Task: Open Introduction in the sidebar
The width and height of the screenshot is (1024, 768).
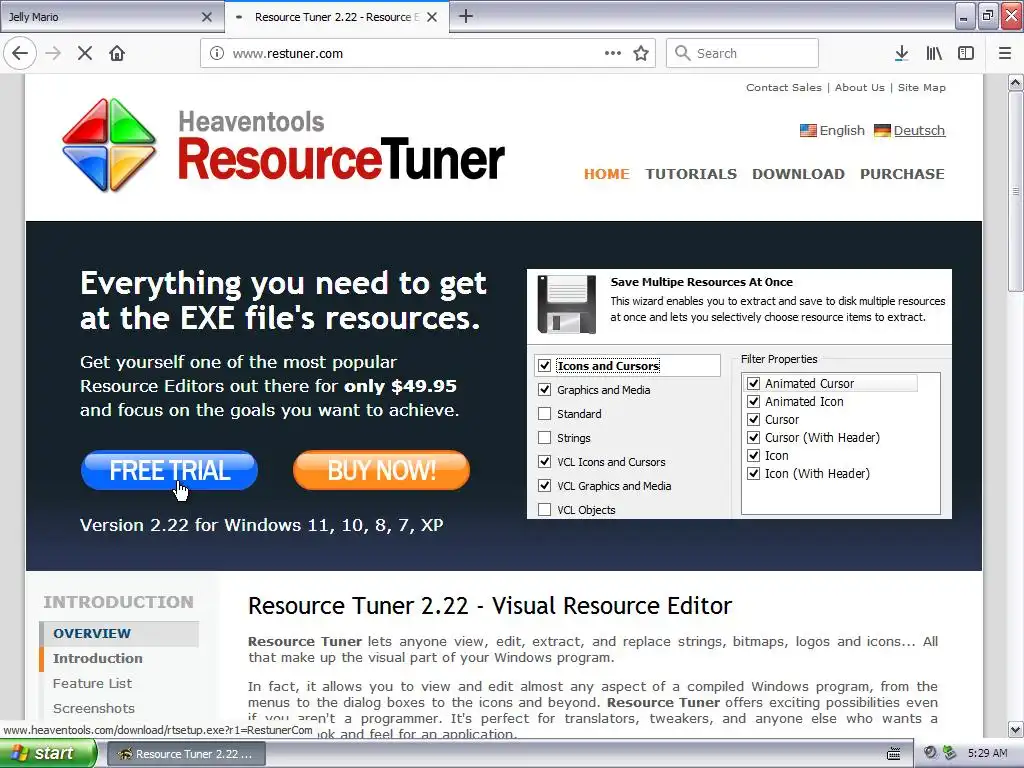Action: tap(97, 658)
